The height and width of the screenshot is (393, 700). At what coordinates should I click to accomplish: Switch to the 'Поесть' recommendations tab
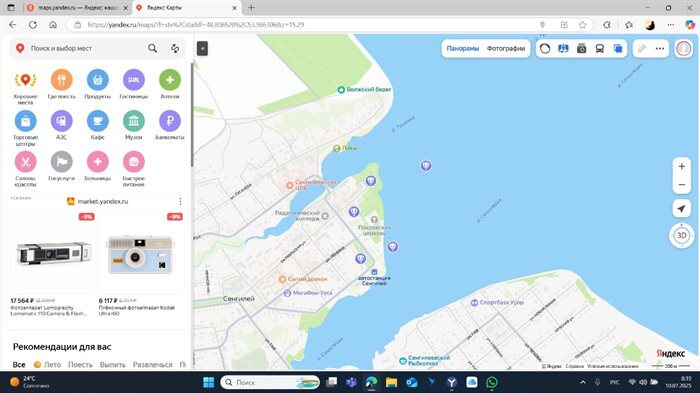click(80, 364)
